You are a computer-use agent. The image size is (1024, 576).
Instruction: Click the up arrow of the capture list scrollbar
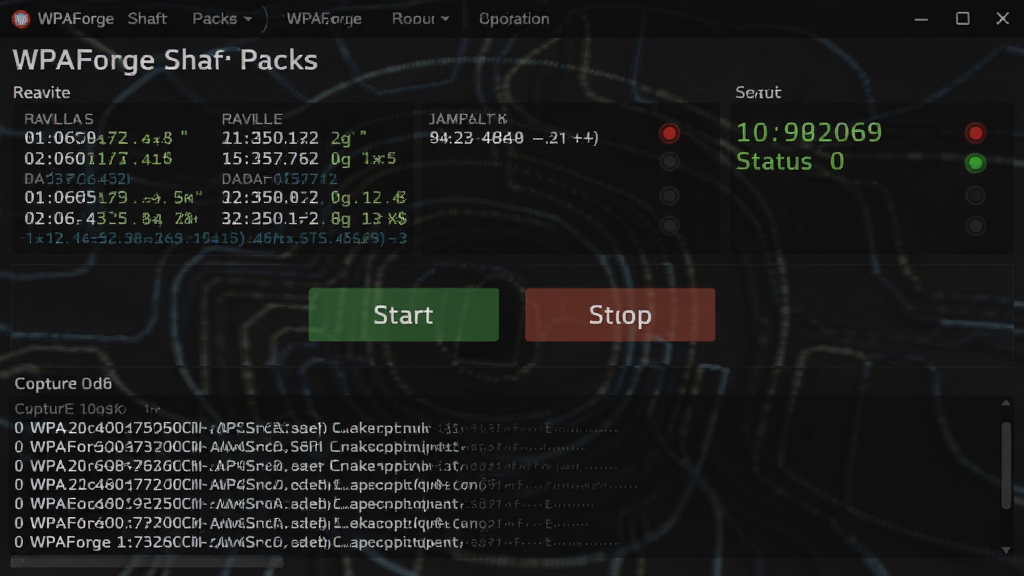click(x=1006, y=404)
